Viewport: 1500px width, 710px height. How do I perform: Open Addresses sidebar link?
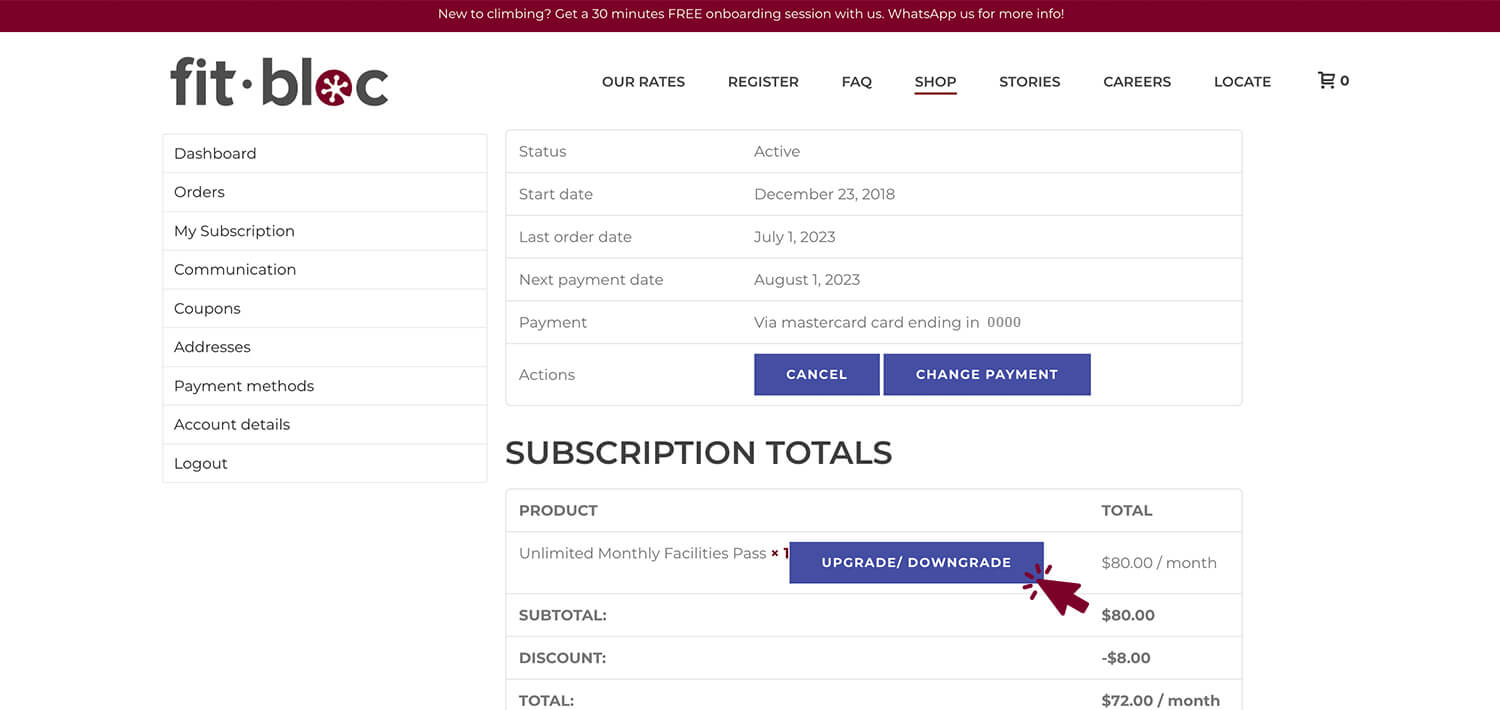coord(212,347)
